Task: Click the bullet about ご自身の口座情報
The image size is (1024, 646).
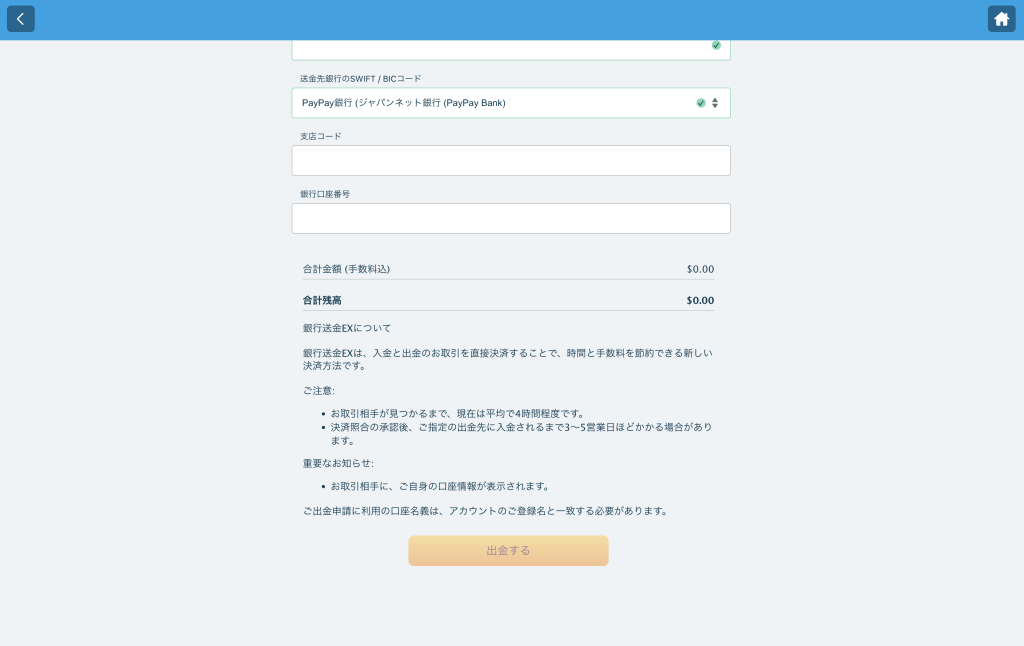Action: pos(441,486)
